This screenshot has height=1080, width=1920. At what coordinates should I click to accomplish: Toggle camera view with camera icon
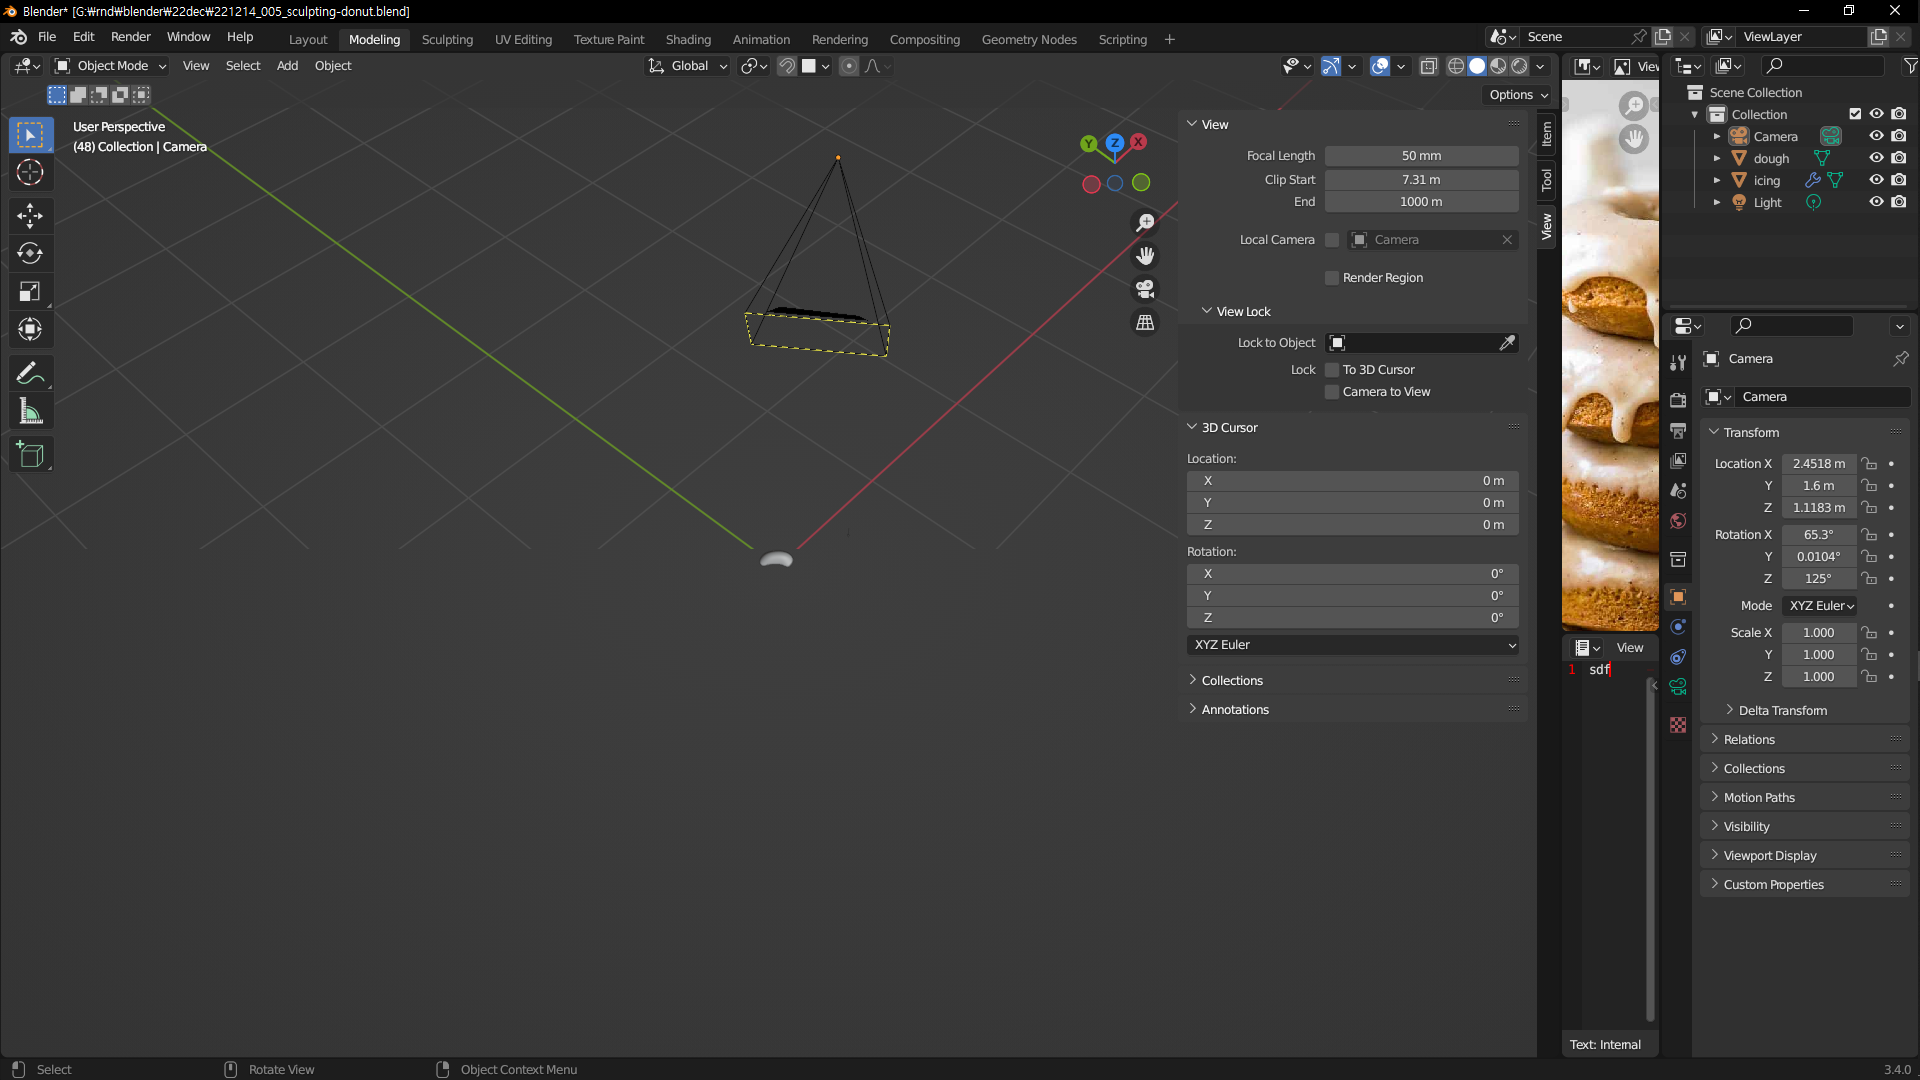[x=1145, y=289]
